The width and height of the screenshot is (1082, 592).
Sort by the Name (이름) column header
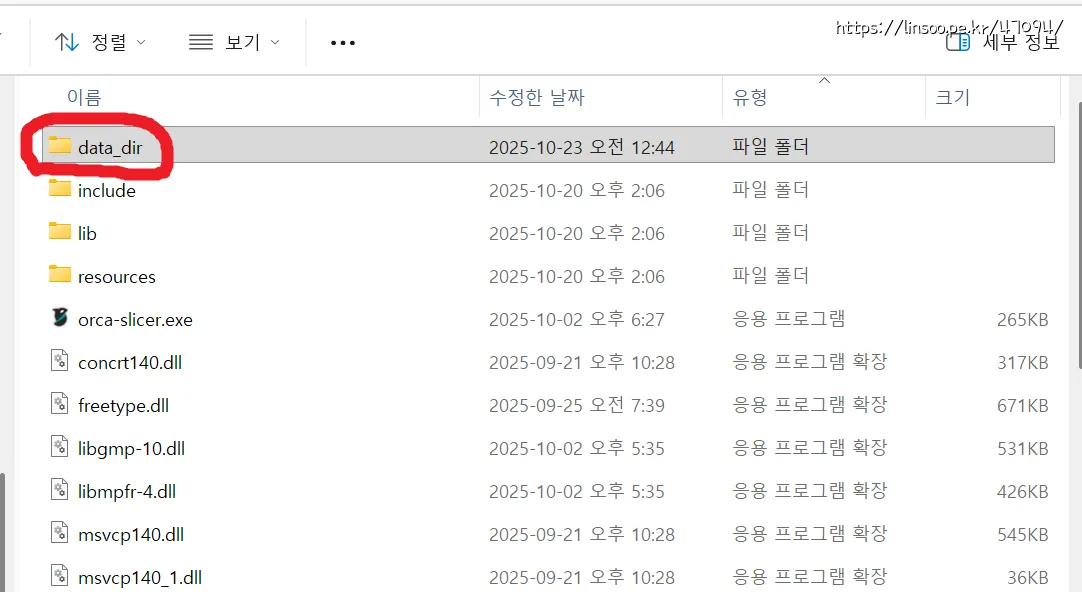coord(84,97)
